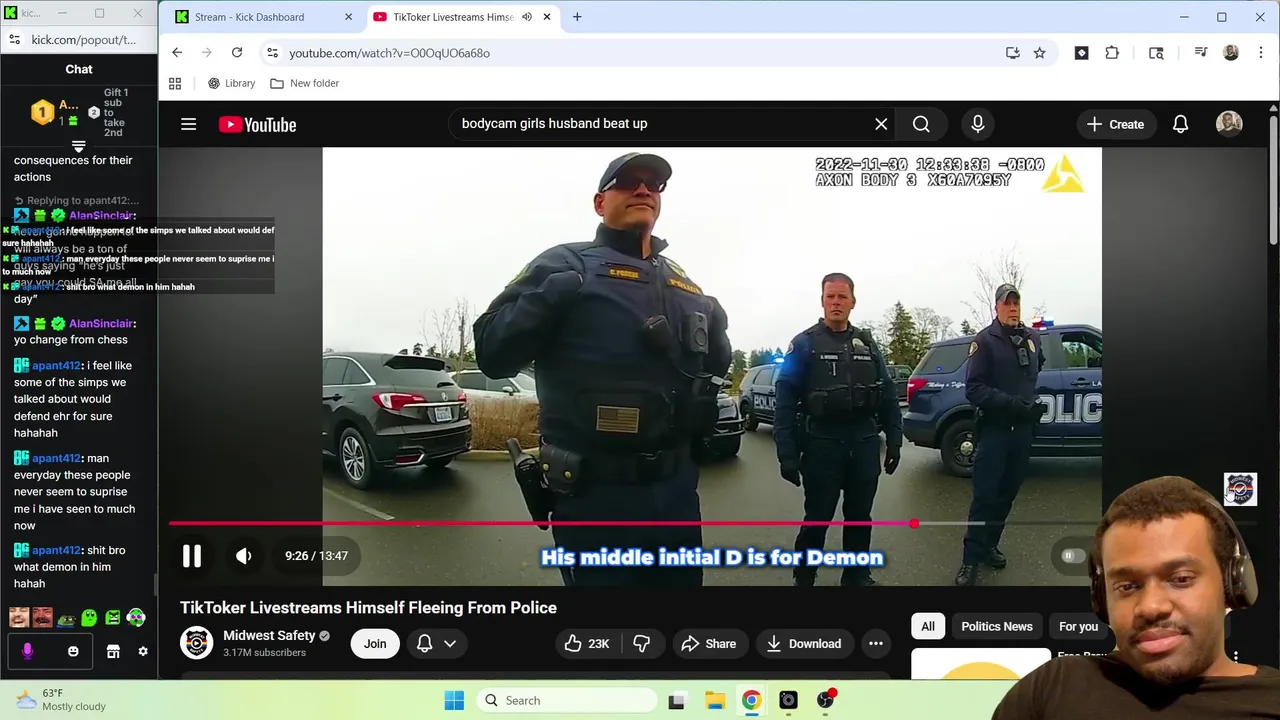
Task: Reload the YouTube page
Action: coord(237,53)
